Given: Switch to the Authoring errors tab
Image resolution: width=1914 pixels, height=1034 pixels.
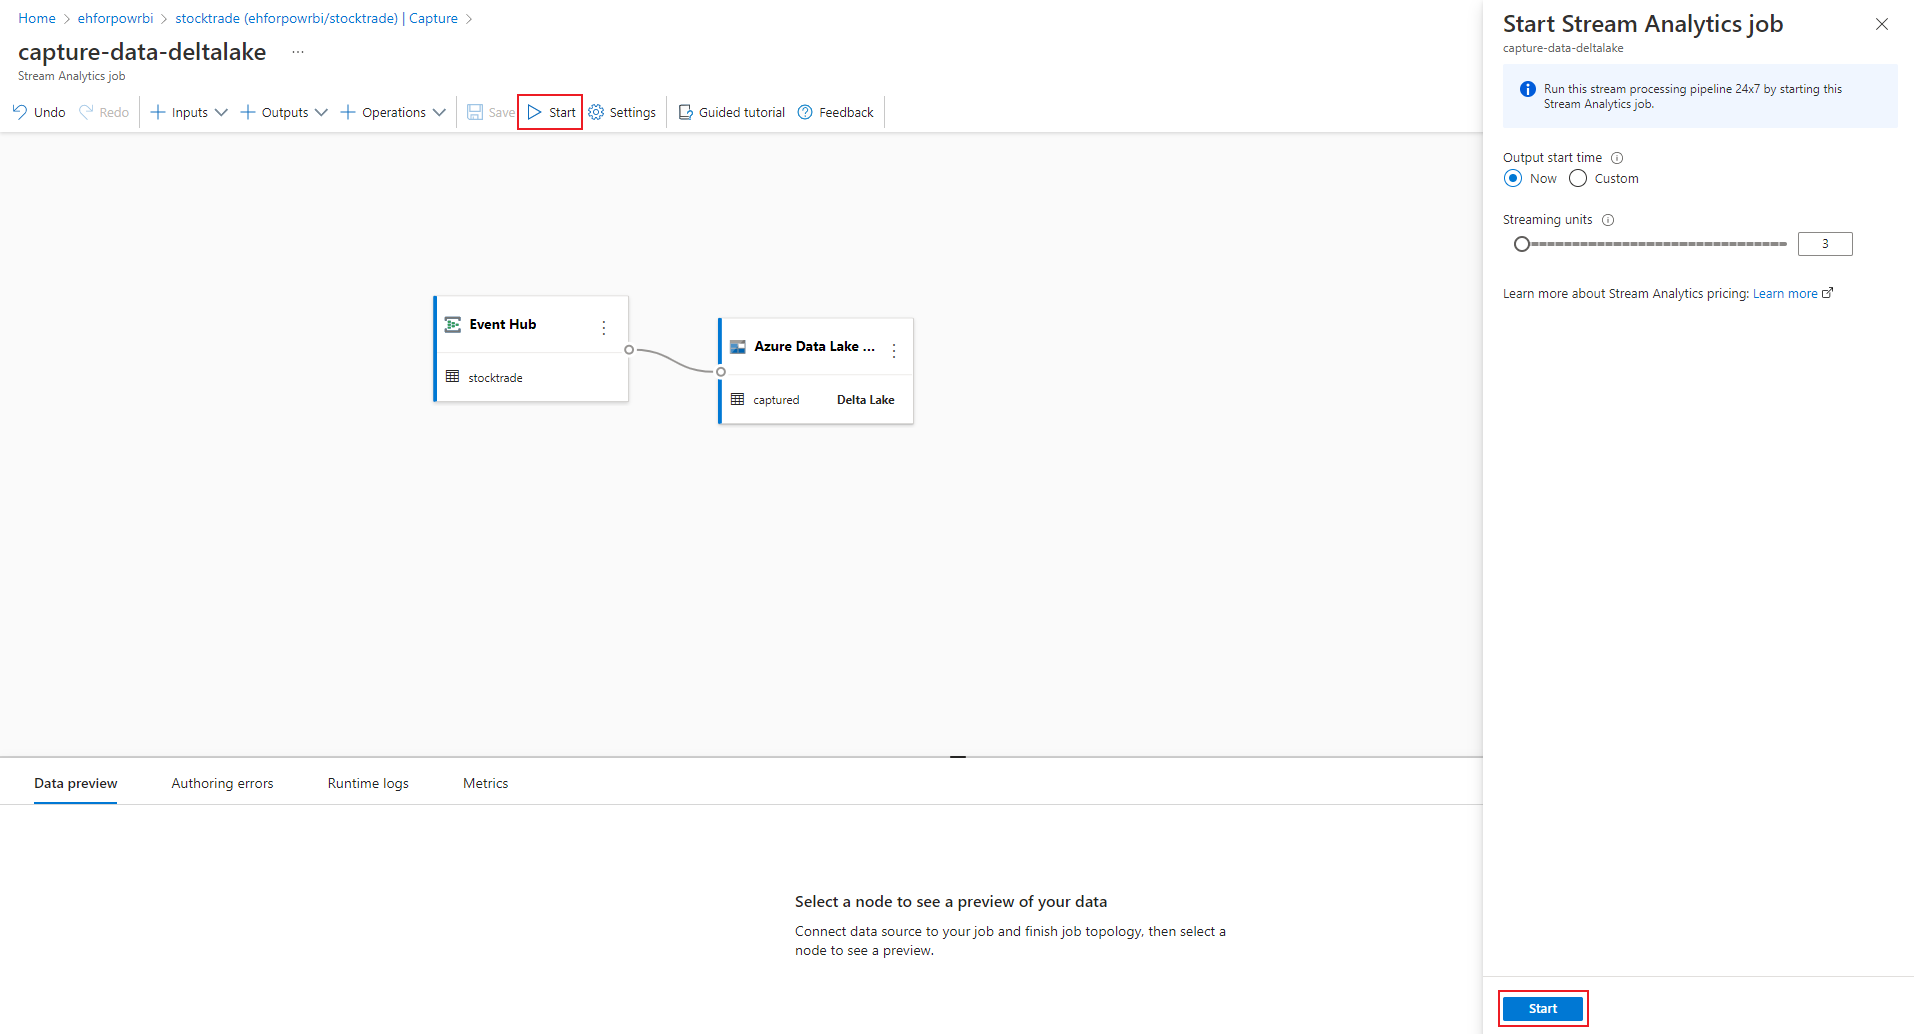Looking at the screenshot, I should [x=222, y=783].
